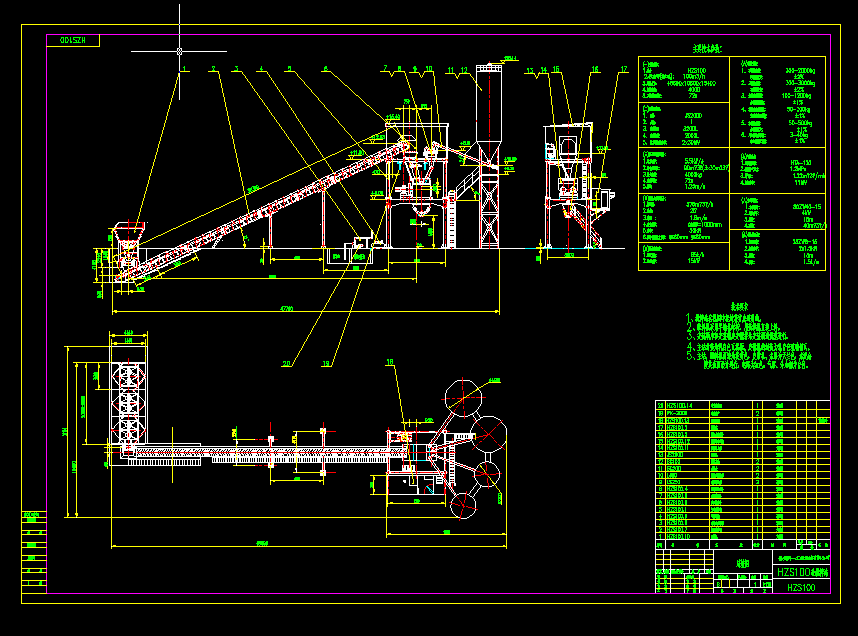Click the specification table heading
858x636 pixels.
(x=707, y=49)
